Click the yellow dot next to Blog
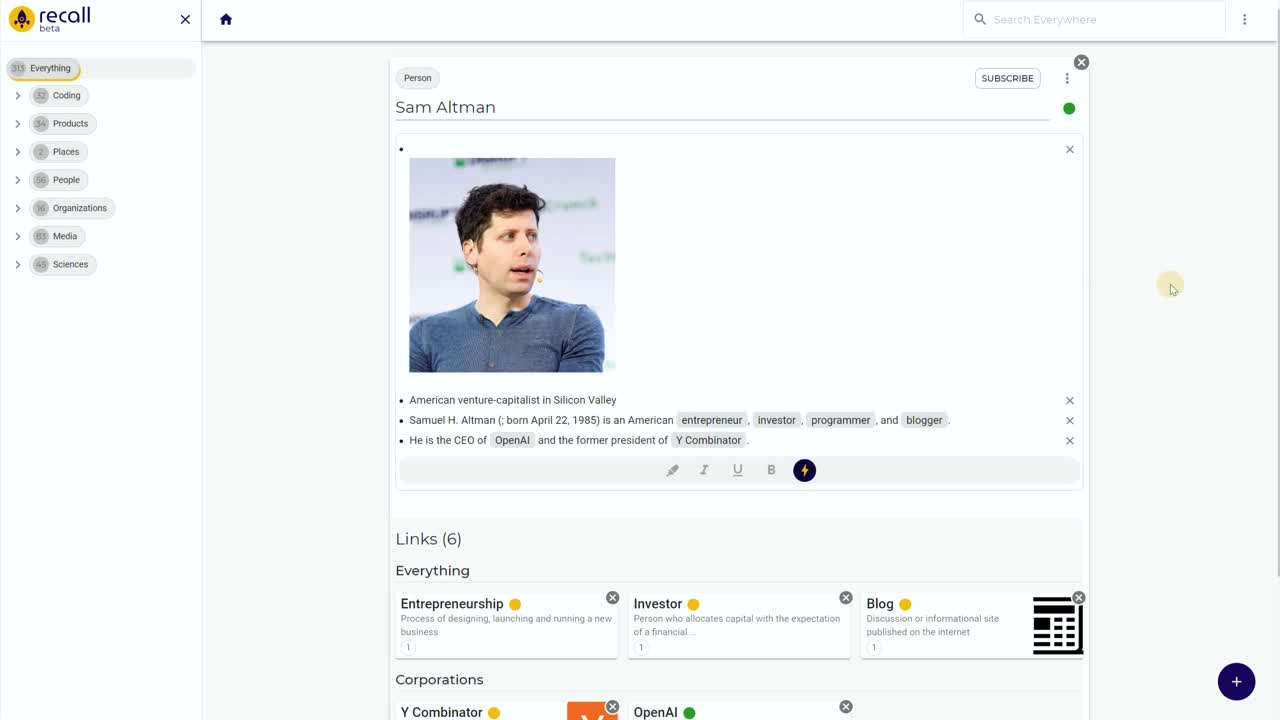Screen dimensions: 1280x720 [905, 604]
